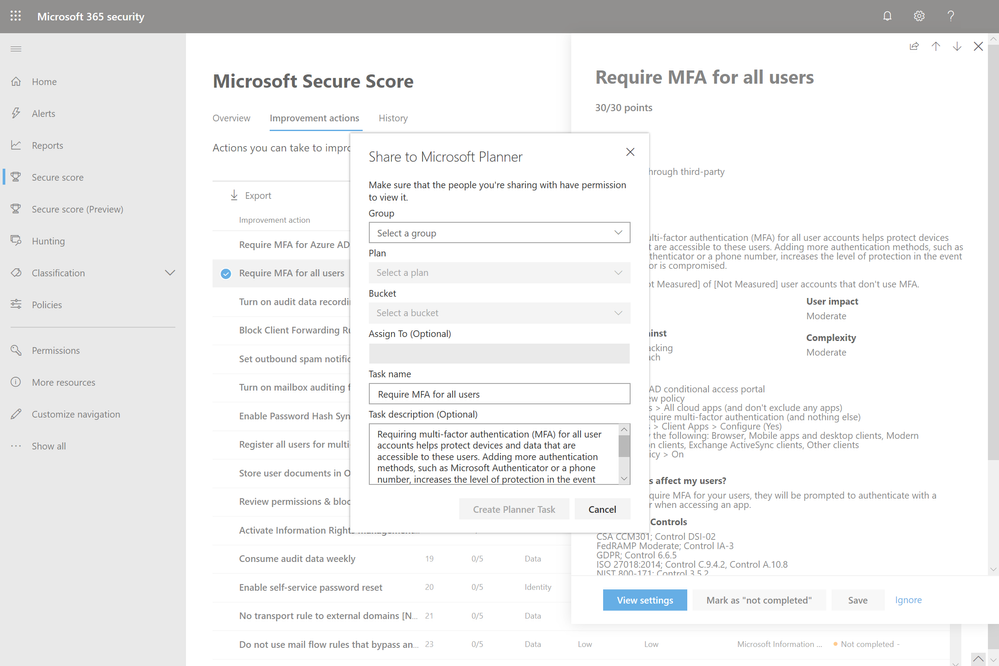Click the Reports chart icon
Screen dimensions: 999x666
pyautogui.click(x=16, y=145)
